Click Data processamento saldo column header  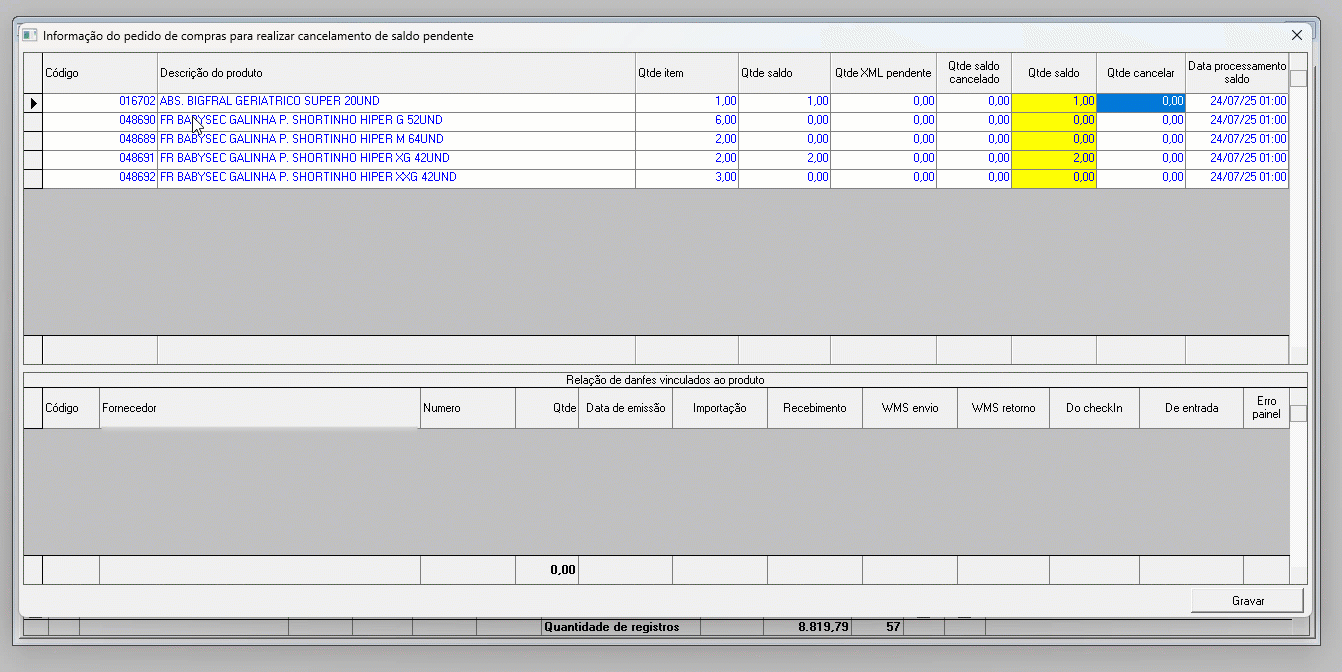1237,73
